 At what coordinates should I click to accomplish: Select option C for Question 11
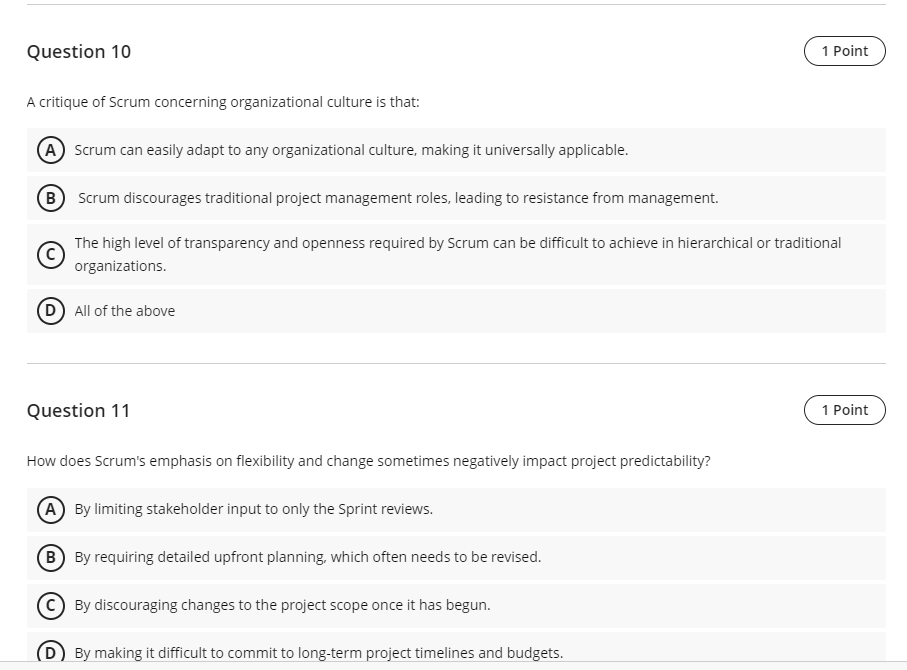(x=50, y=604)
